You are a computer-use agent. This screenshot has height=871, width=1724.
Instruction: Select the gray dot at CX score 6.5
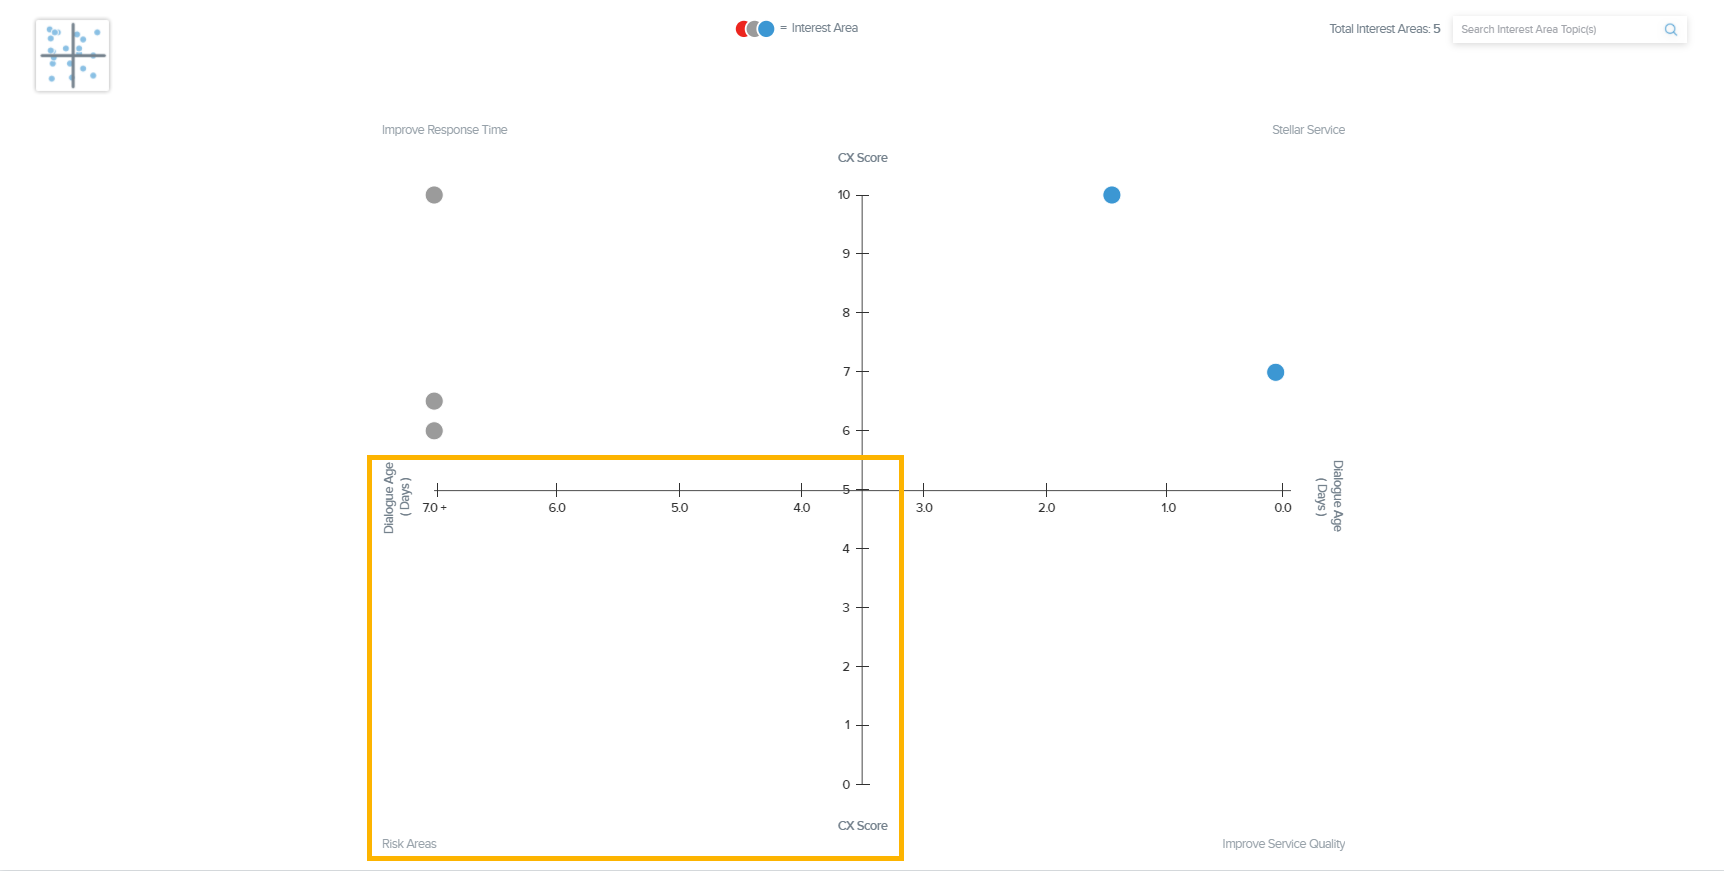[434, 401]
